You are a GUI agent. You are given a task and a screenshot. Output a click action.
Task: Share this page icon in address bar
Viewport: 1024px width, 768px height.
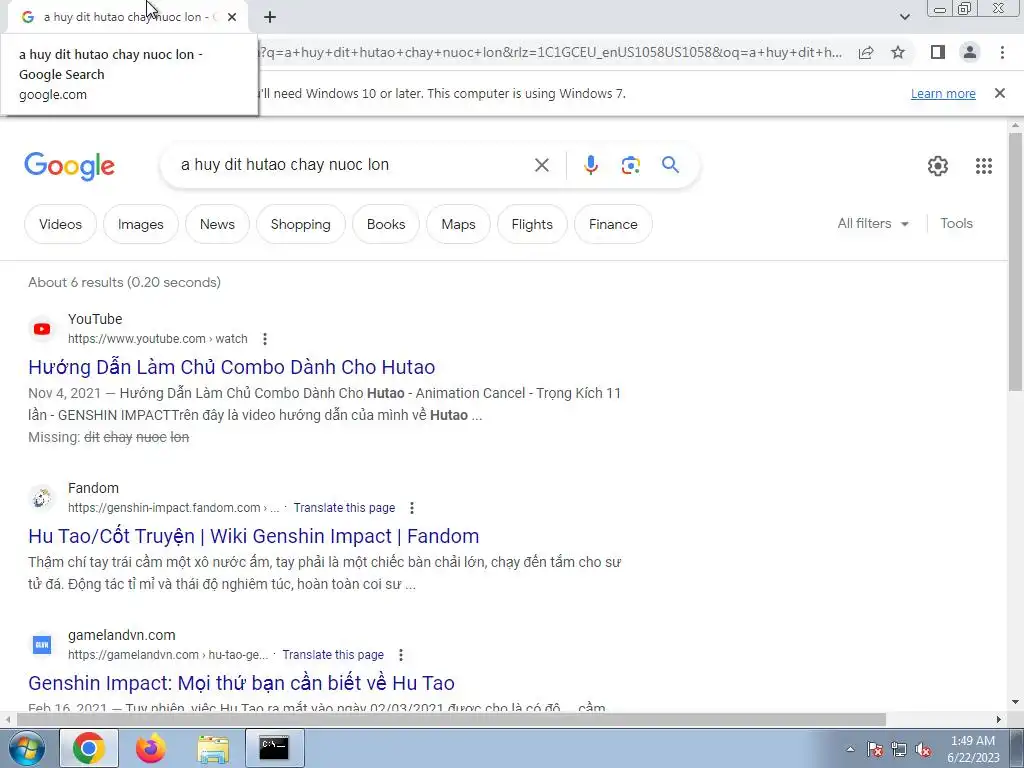click(866, 53)
